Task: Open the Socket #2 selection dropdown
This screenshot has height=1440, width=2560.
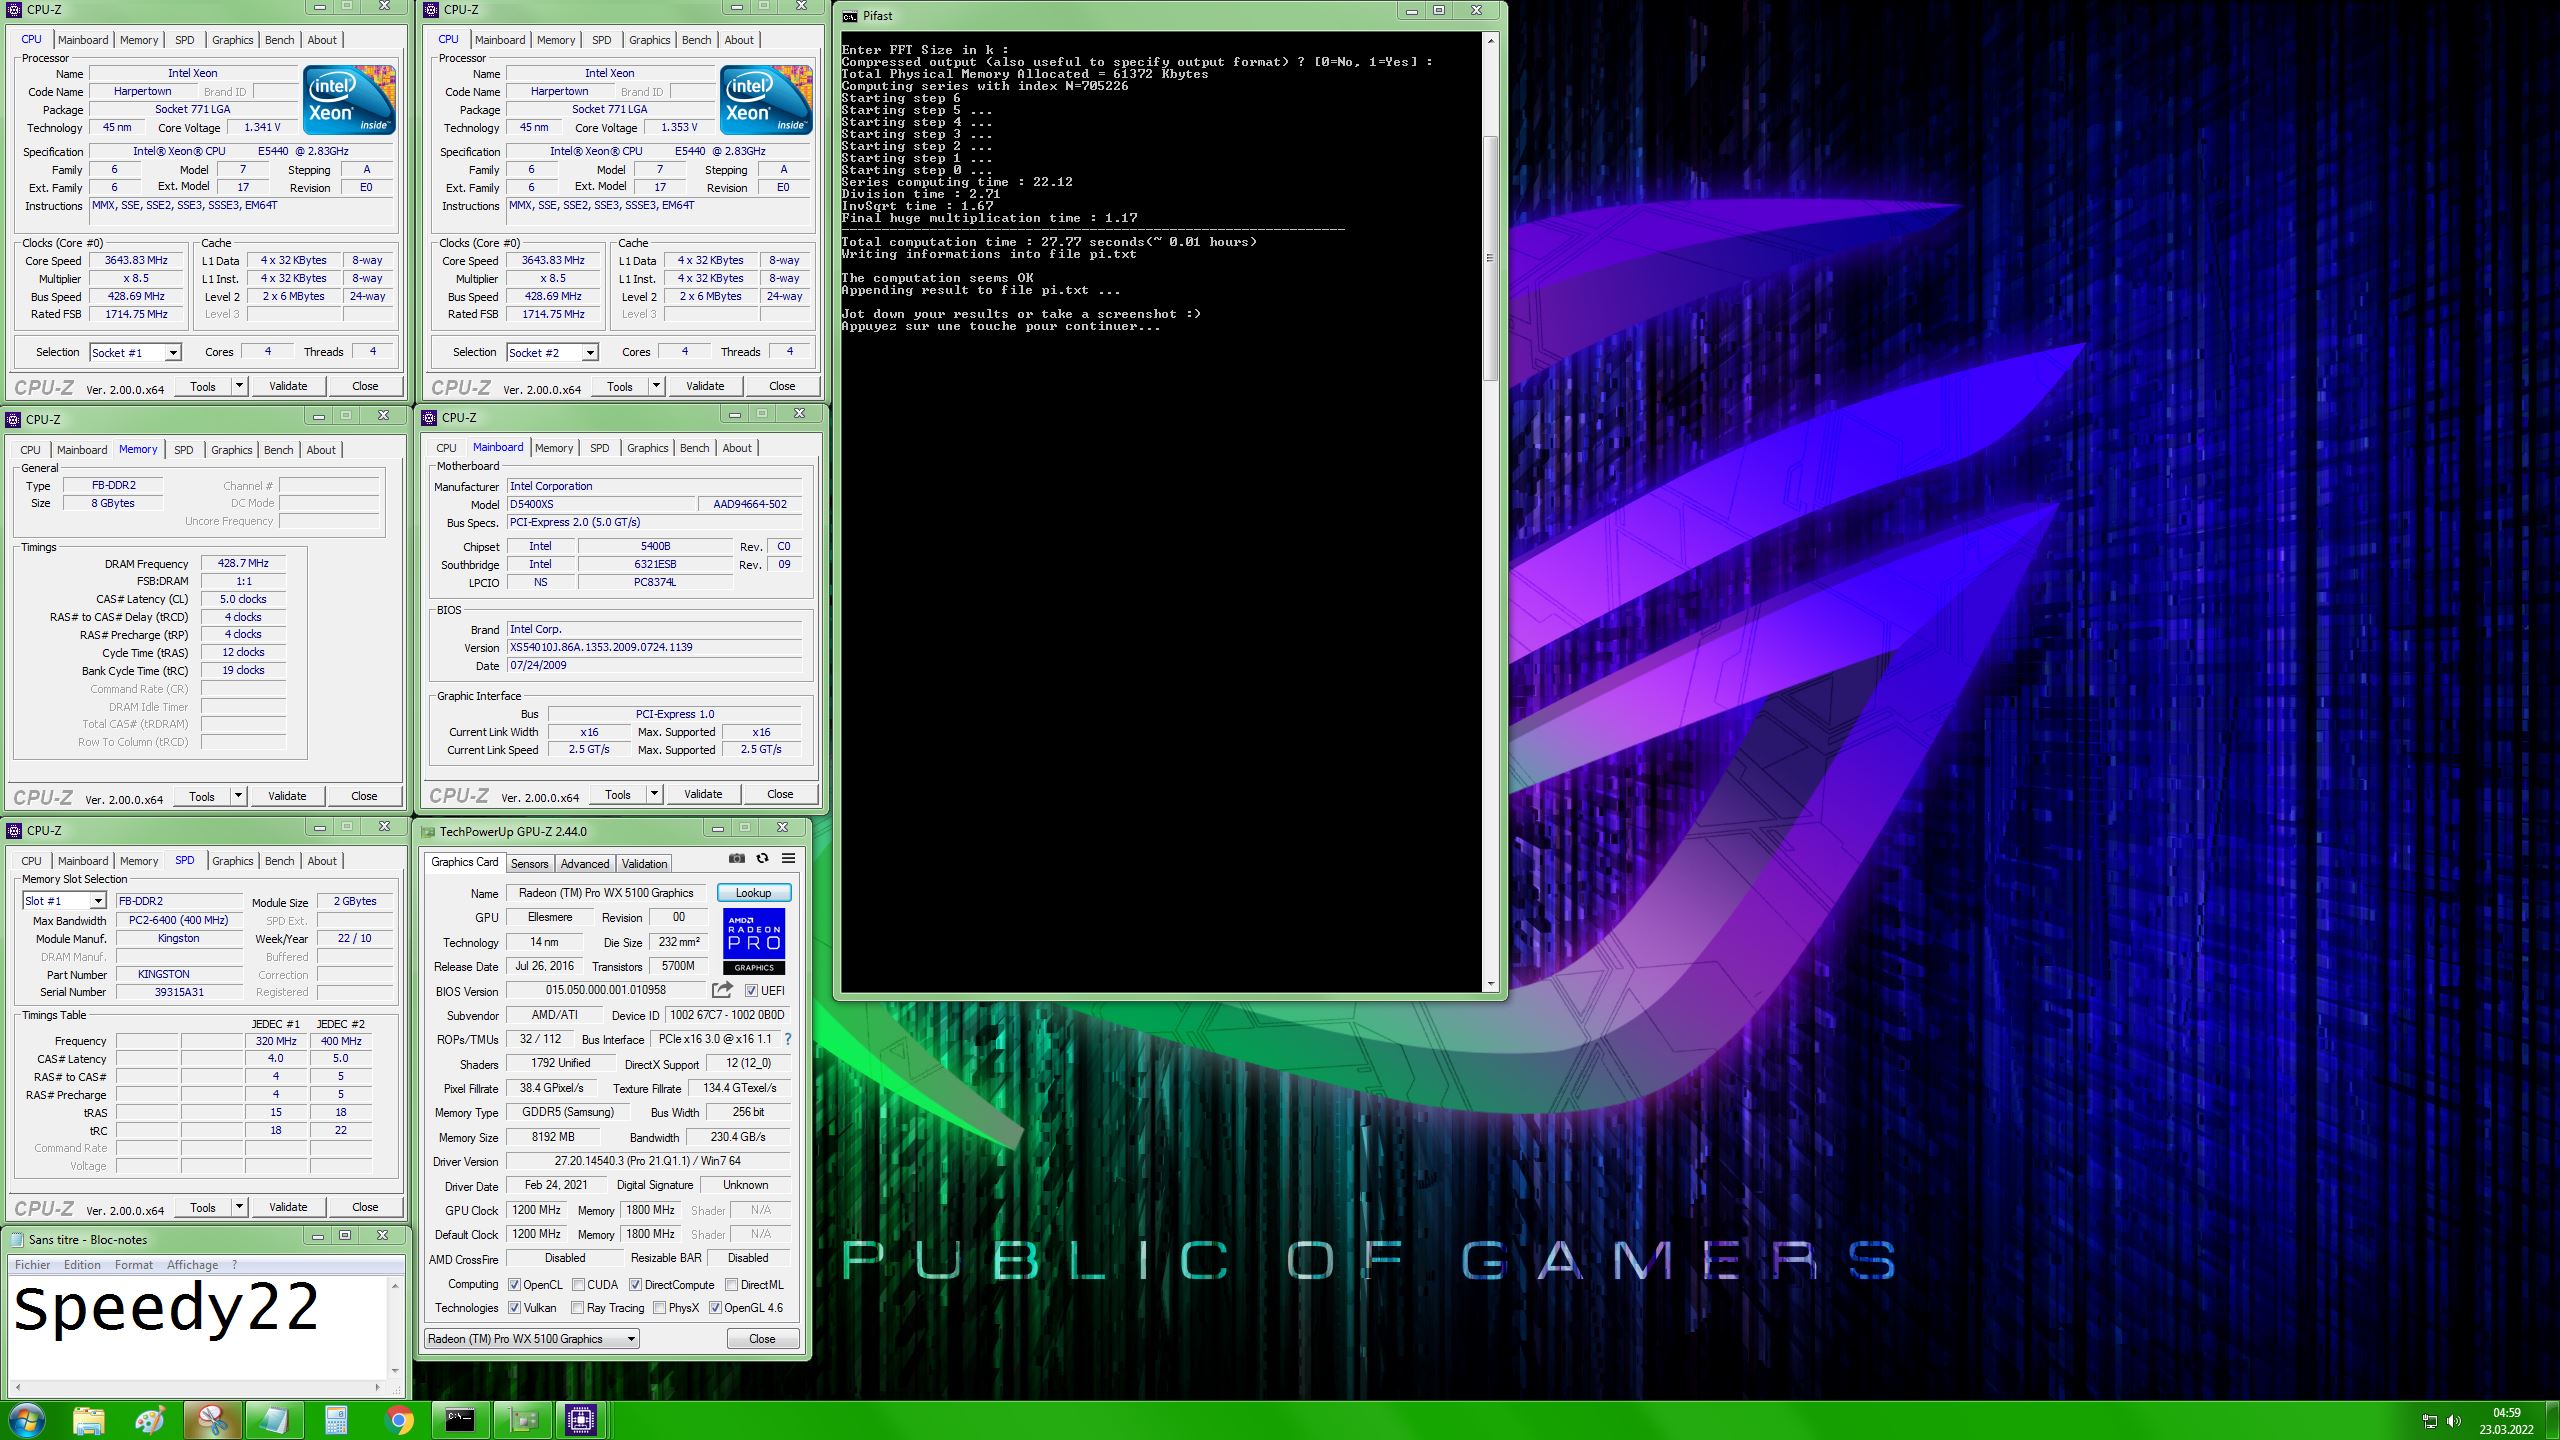Action: [x=552, y=352]
